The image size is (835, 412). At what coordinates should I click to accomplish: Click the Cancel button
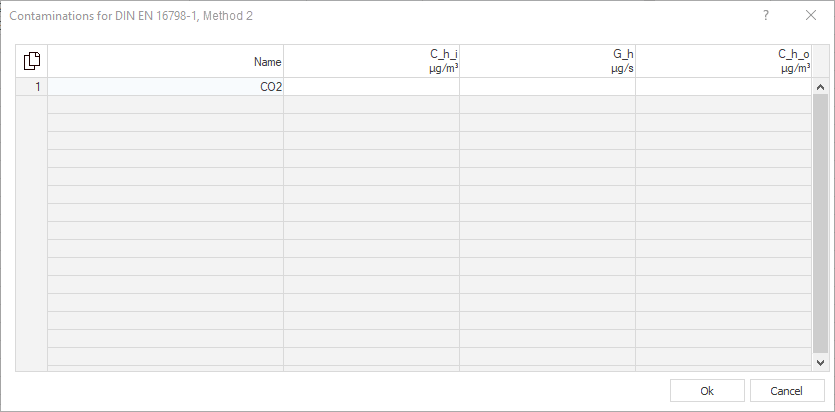click(x=787, y=391)
